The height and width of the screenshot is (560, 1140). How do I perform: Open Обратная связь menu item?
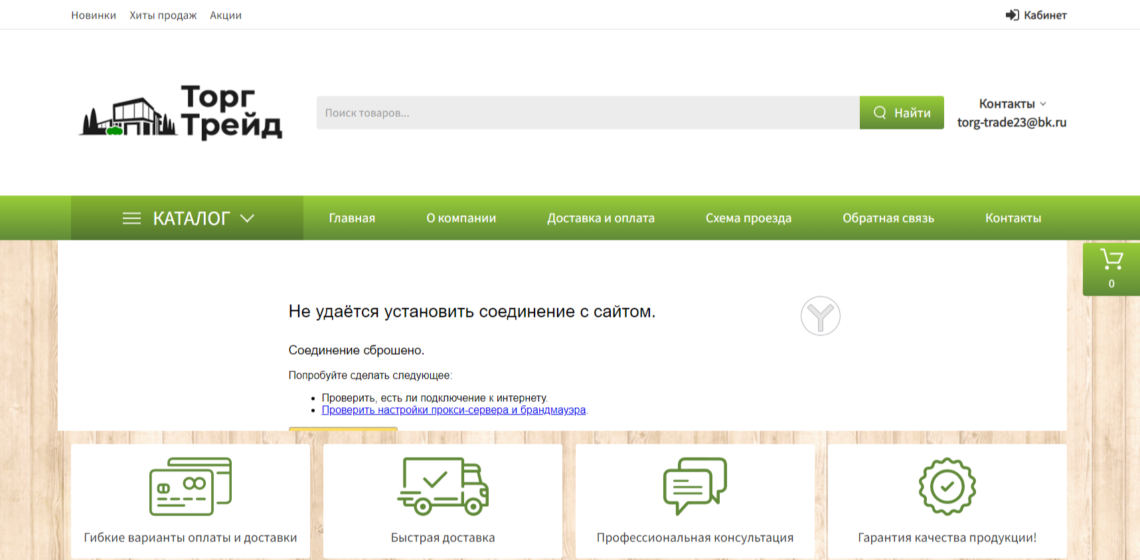pos(888,217)
